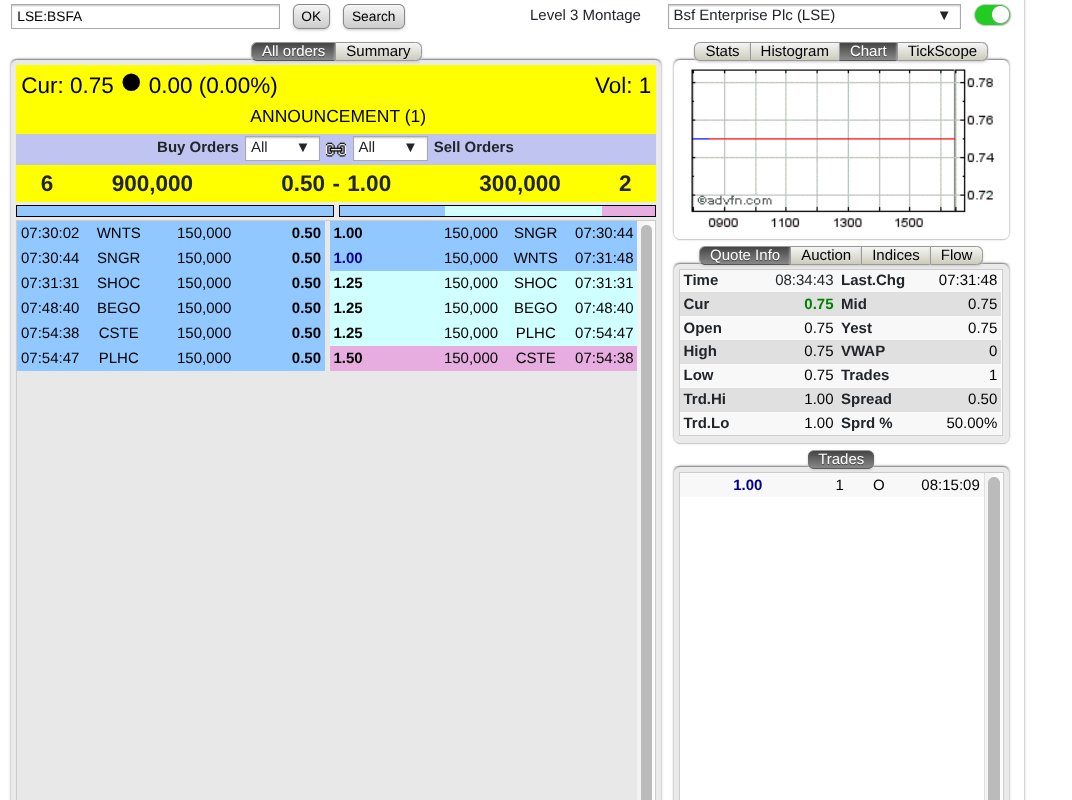This screenshot has width=1072, height=800.
Task: Click the Cur: 0.75 price header
Action: (x=67, y=85)
